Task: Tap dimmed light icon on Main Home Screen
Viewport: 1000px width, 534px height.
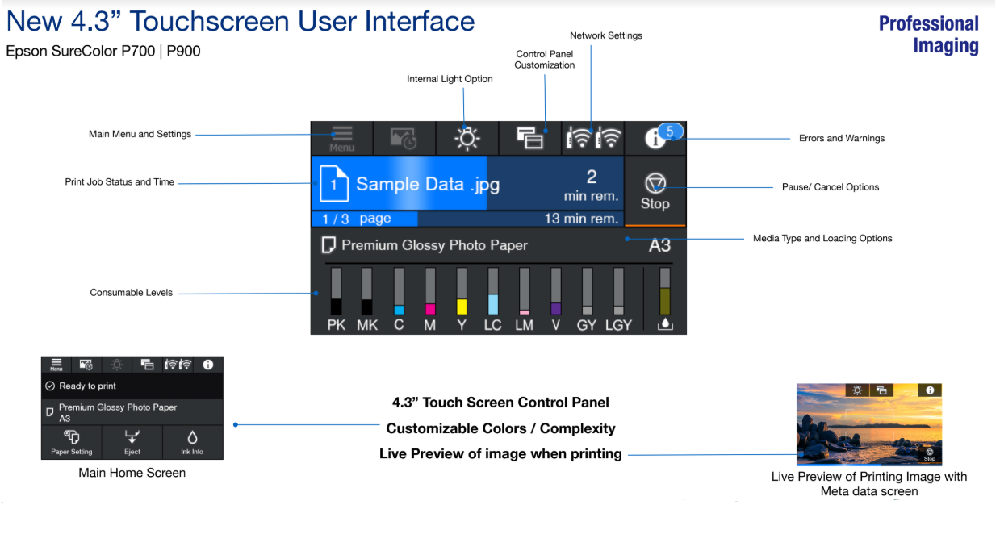Action: (x=117, y=365)
